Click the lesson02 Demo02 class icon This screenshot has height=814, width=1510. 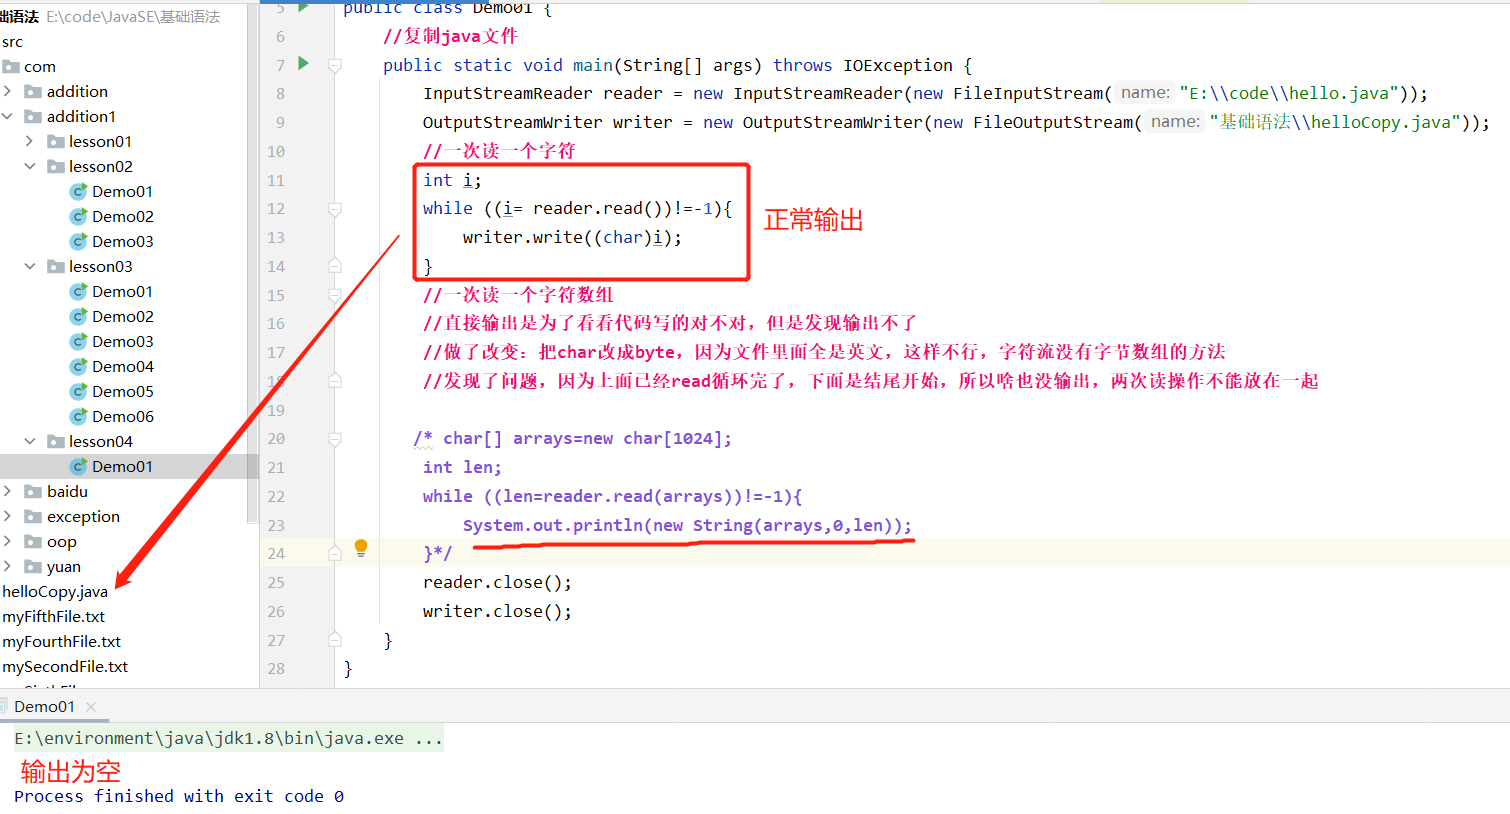tap(78, 216)
